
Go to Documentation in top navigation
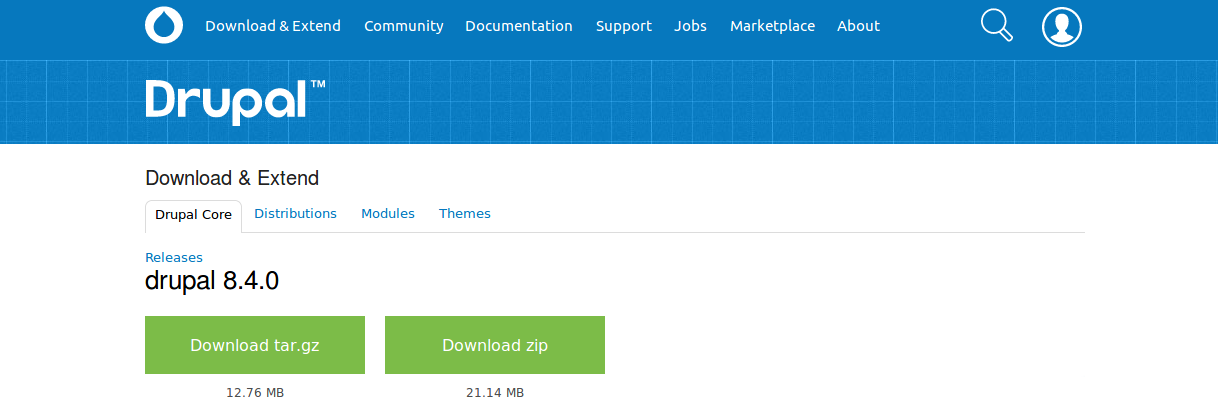[x=519, y=26]
